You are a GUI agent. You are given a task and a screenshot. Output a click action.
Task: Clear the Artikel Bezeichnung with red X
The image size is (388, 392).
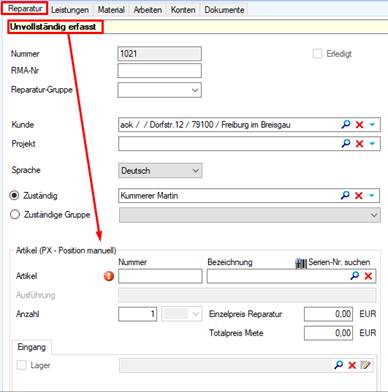[x=368, y=276]
